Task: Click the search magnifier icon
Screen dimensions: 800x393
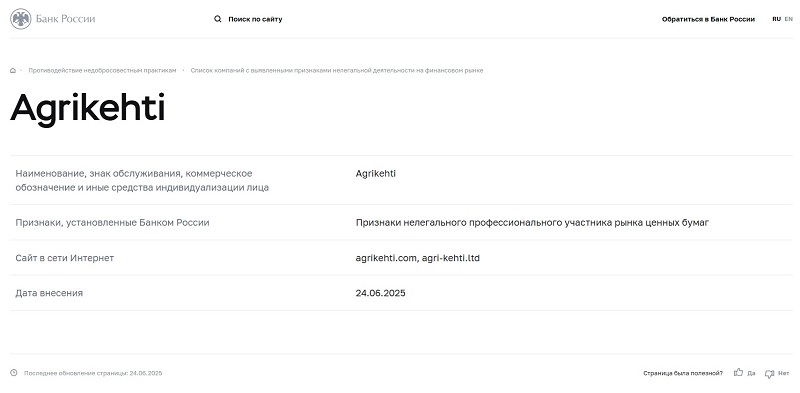Action: pyautogui.click(x=218, y=19)
